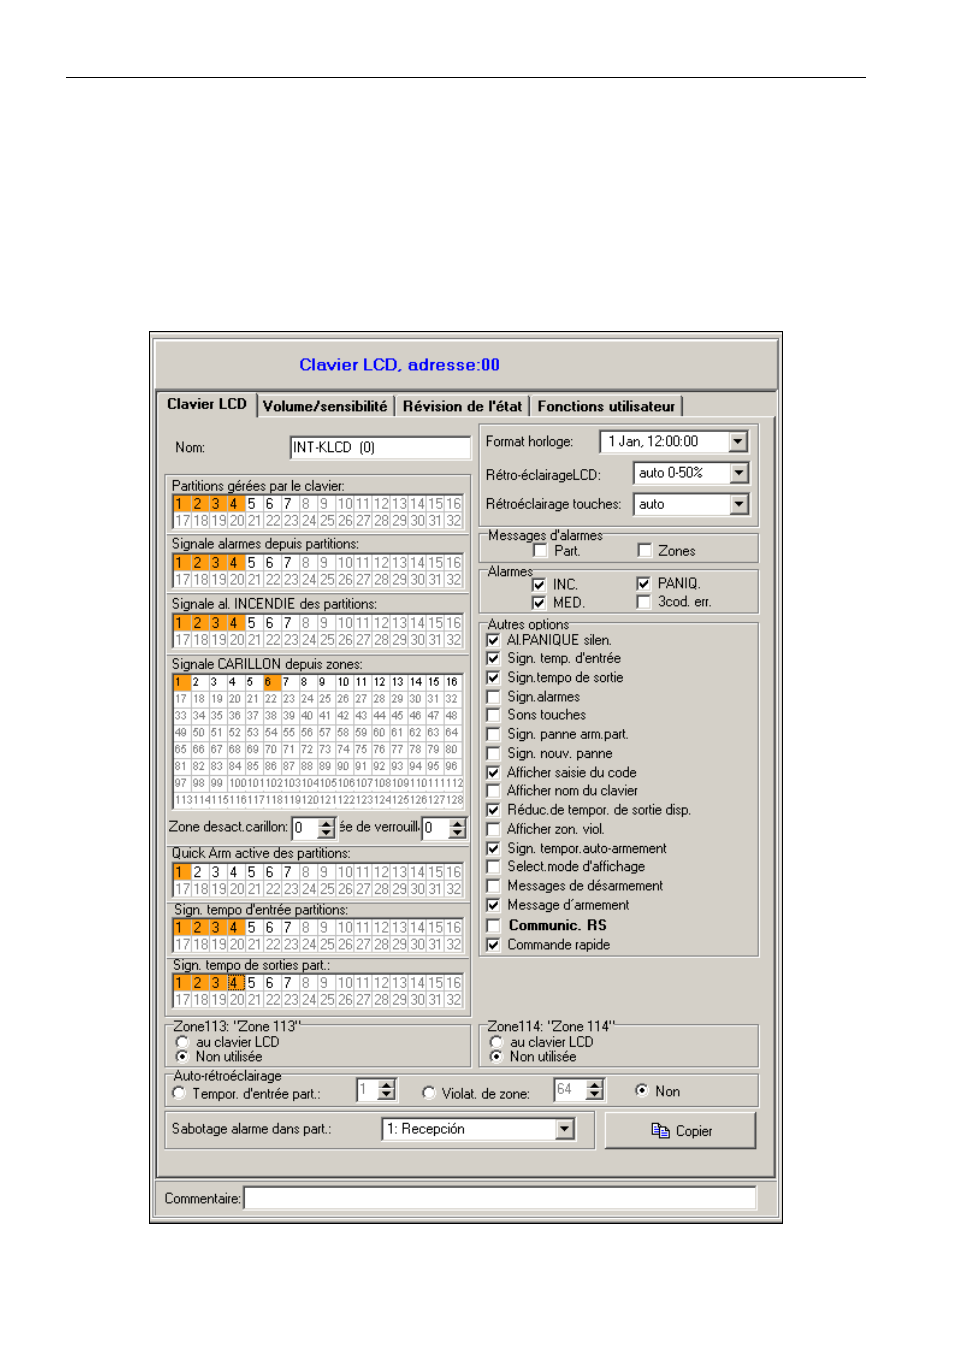This screenshot has height=1350, width=955.
Task: Enable Afficher zon. viol. checkbox
Action: pos(493,829)
